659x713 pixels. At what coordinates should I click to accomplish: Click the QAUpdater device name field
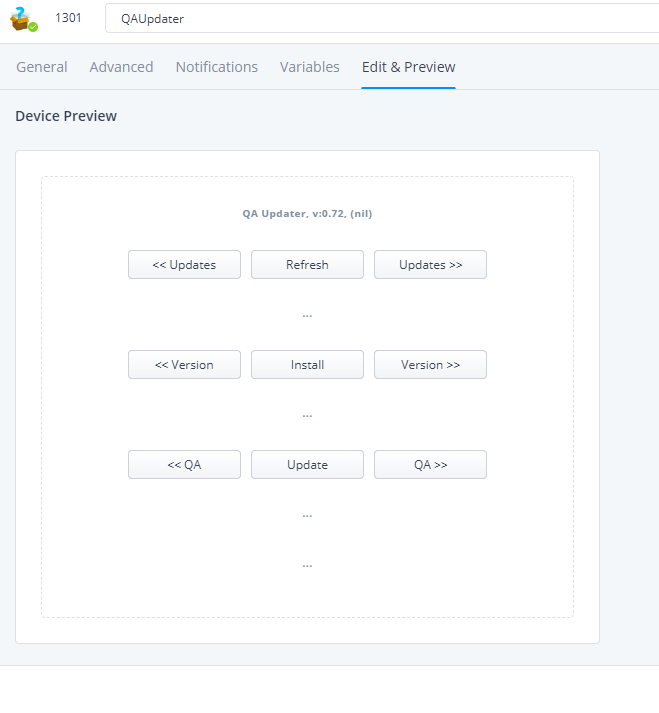click(x=382, y=18)
